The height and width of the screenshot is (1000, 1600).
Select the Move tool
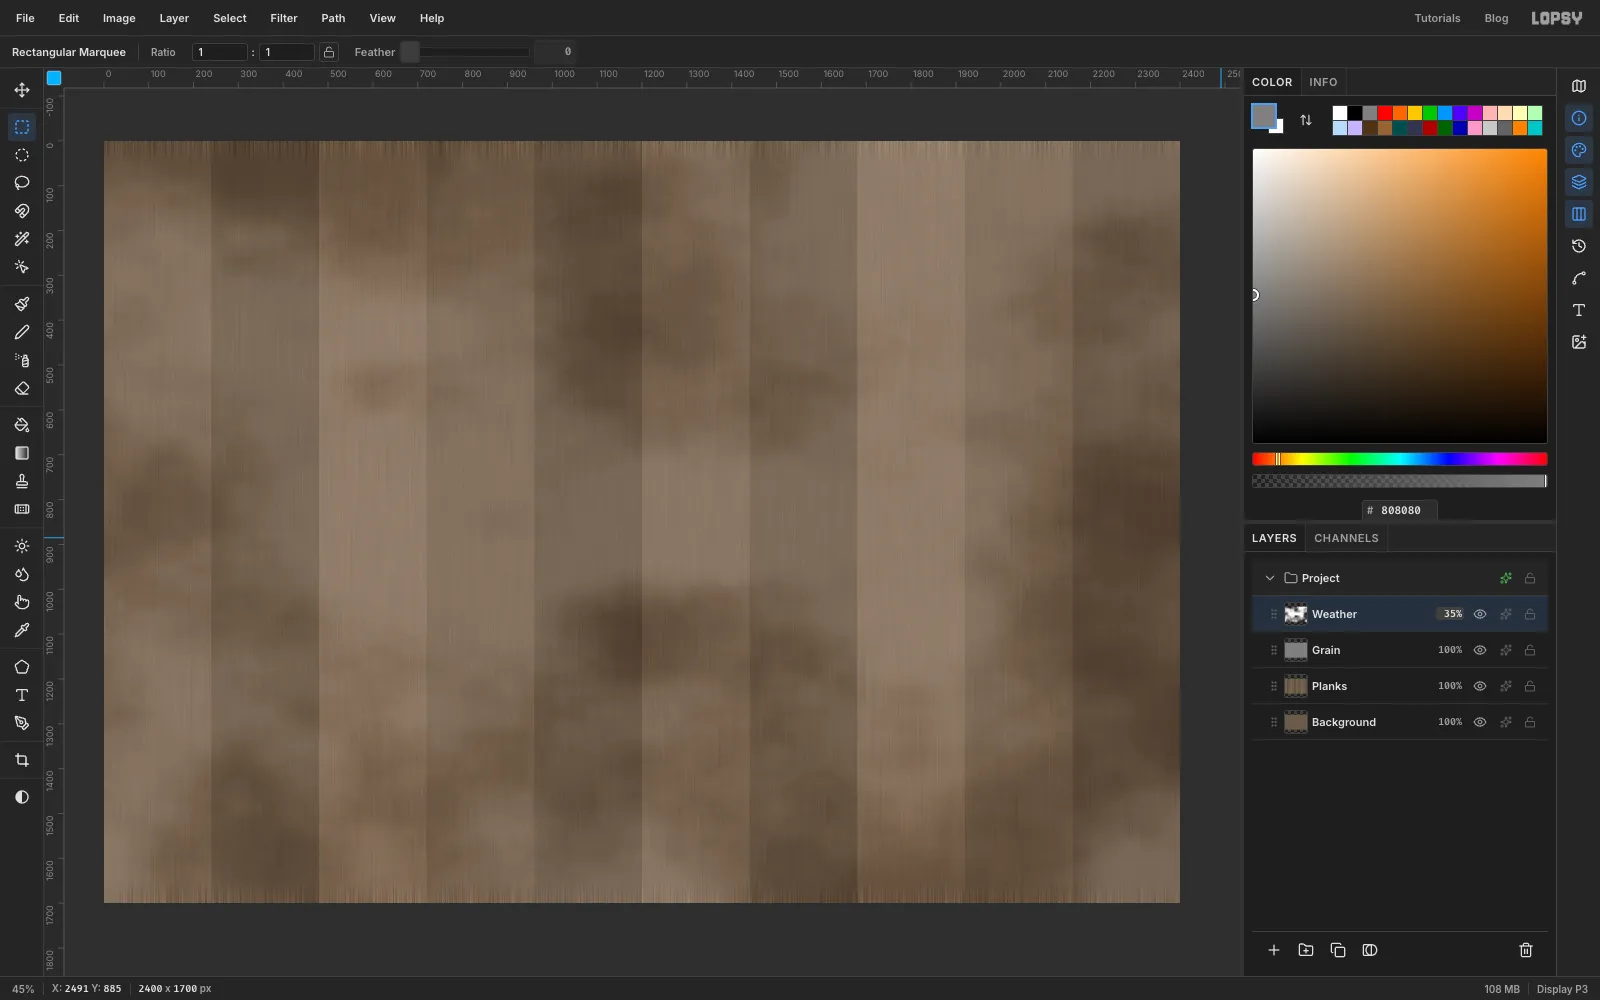pyautogui.click(x=22, y=90)
